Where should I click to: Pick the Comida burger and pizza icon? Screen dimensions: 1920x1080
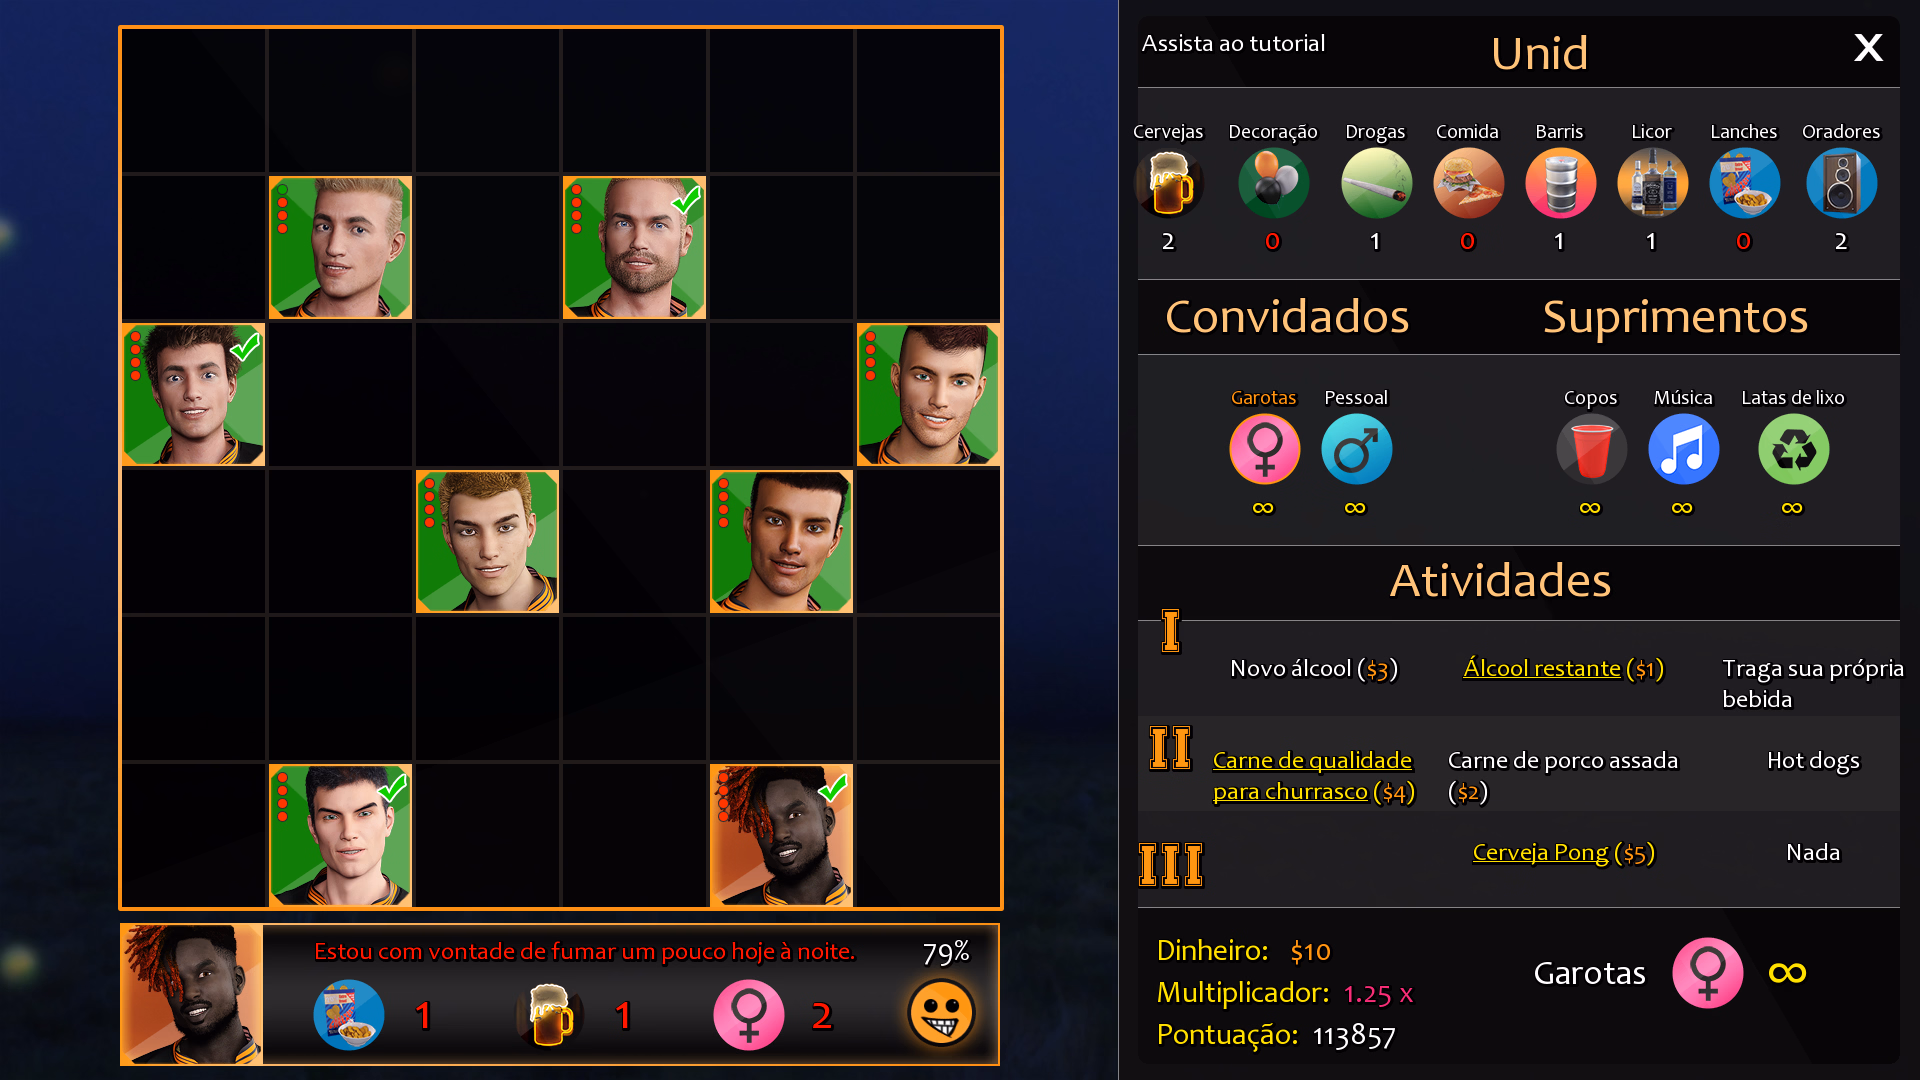point(1468,183)
